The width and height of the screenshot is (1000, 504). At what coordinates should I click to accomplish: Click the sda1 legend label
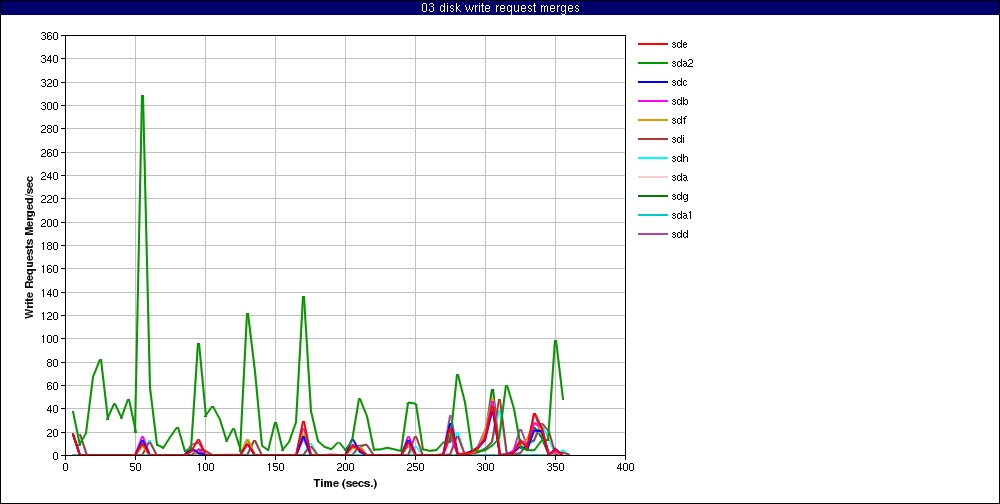point(682,216)
